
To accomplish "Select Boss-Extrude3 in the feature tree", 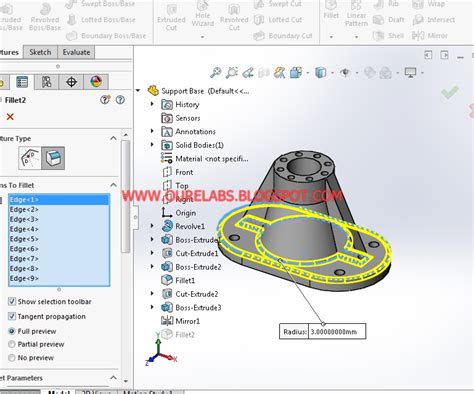I will tap(191, 307).
